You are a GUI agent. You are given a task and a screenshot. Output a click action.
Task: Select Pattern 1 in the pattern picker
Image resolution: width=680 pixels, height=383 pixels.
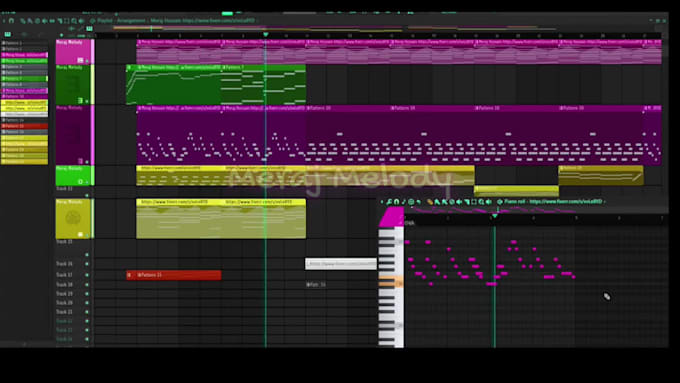click(24, 43)
